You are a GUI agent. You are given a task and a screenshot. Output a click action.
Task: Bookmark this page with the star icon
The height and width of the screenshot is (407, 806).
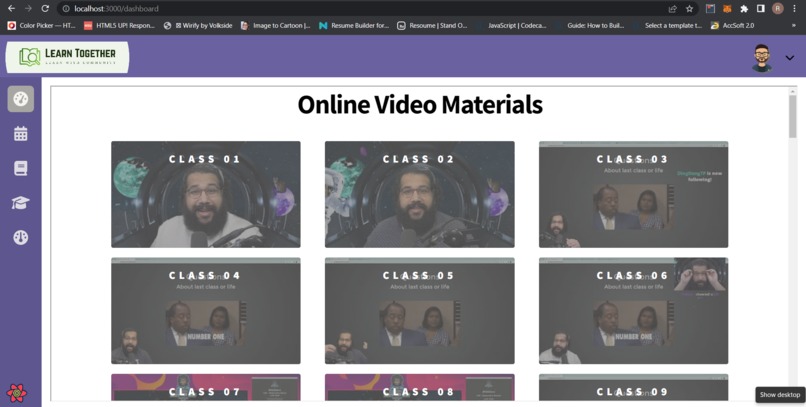tap(689, 9)
